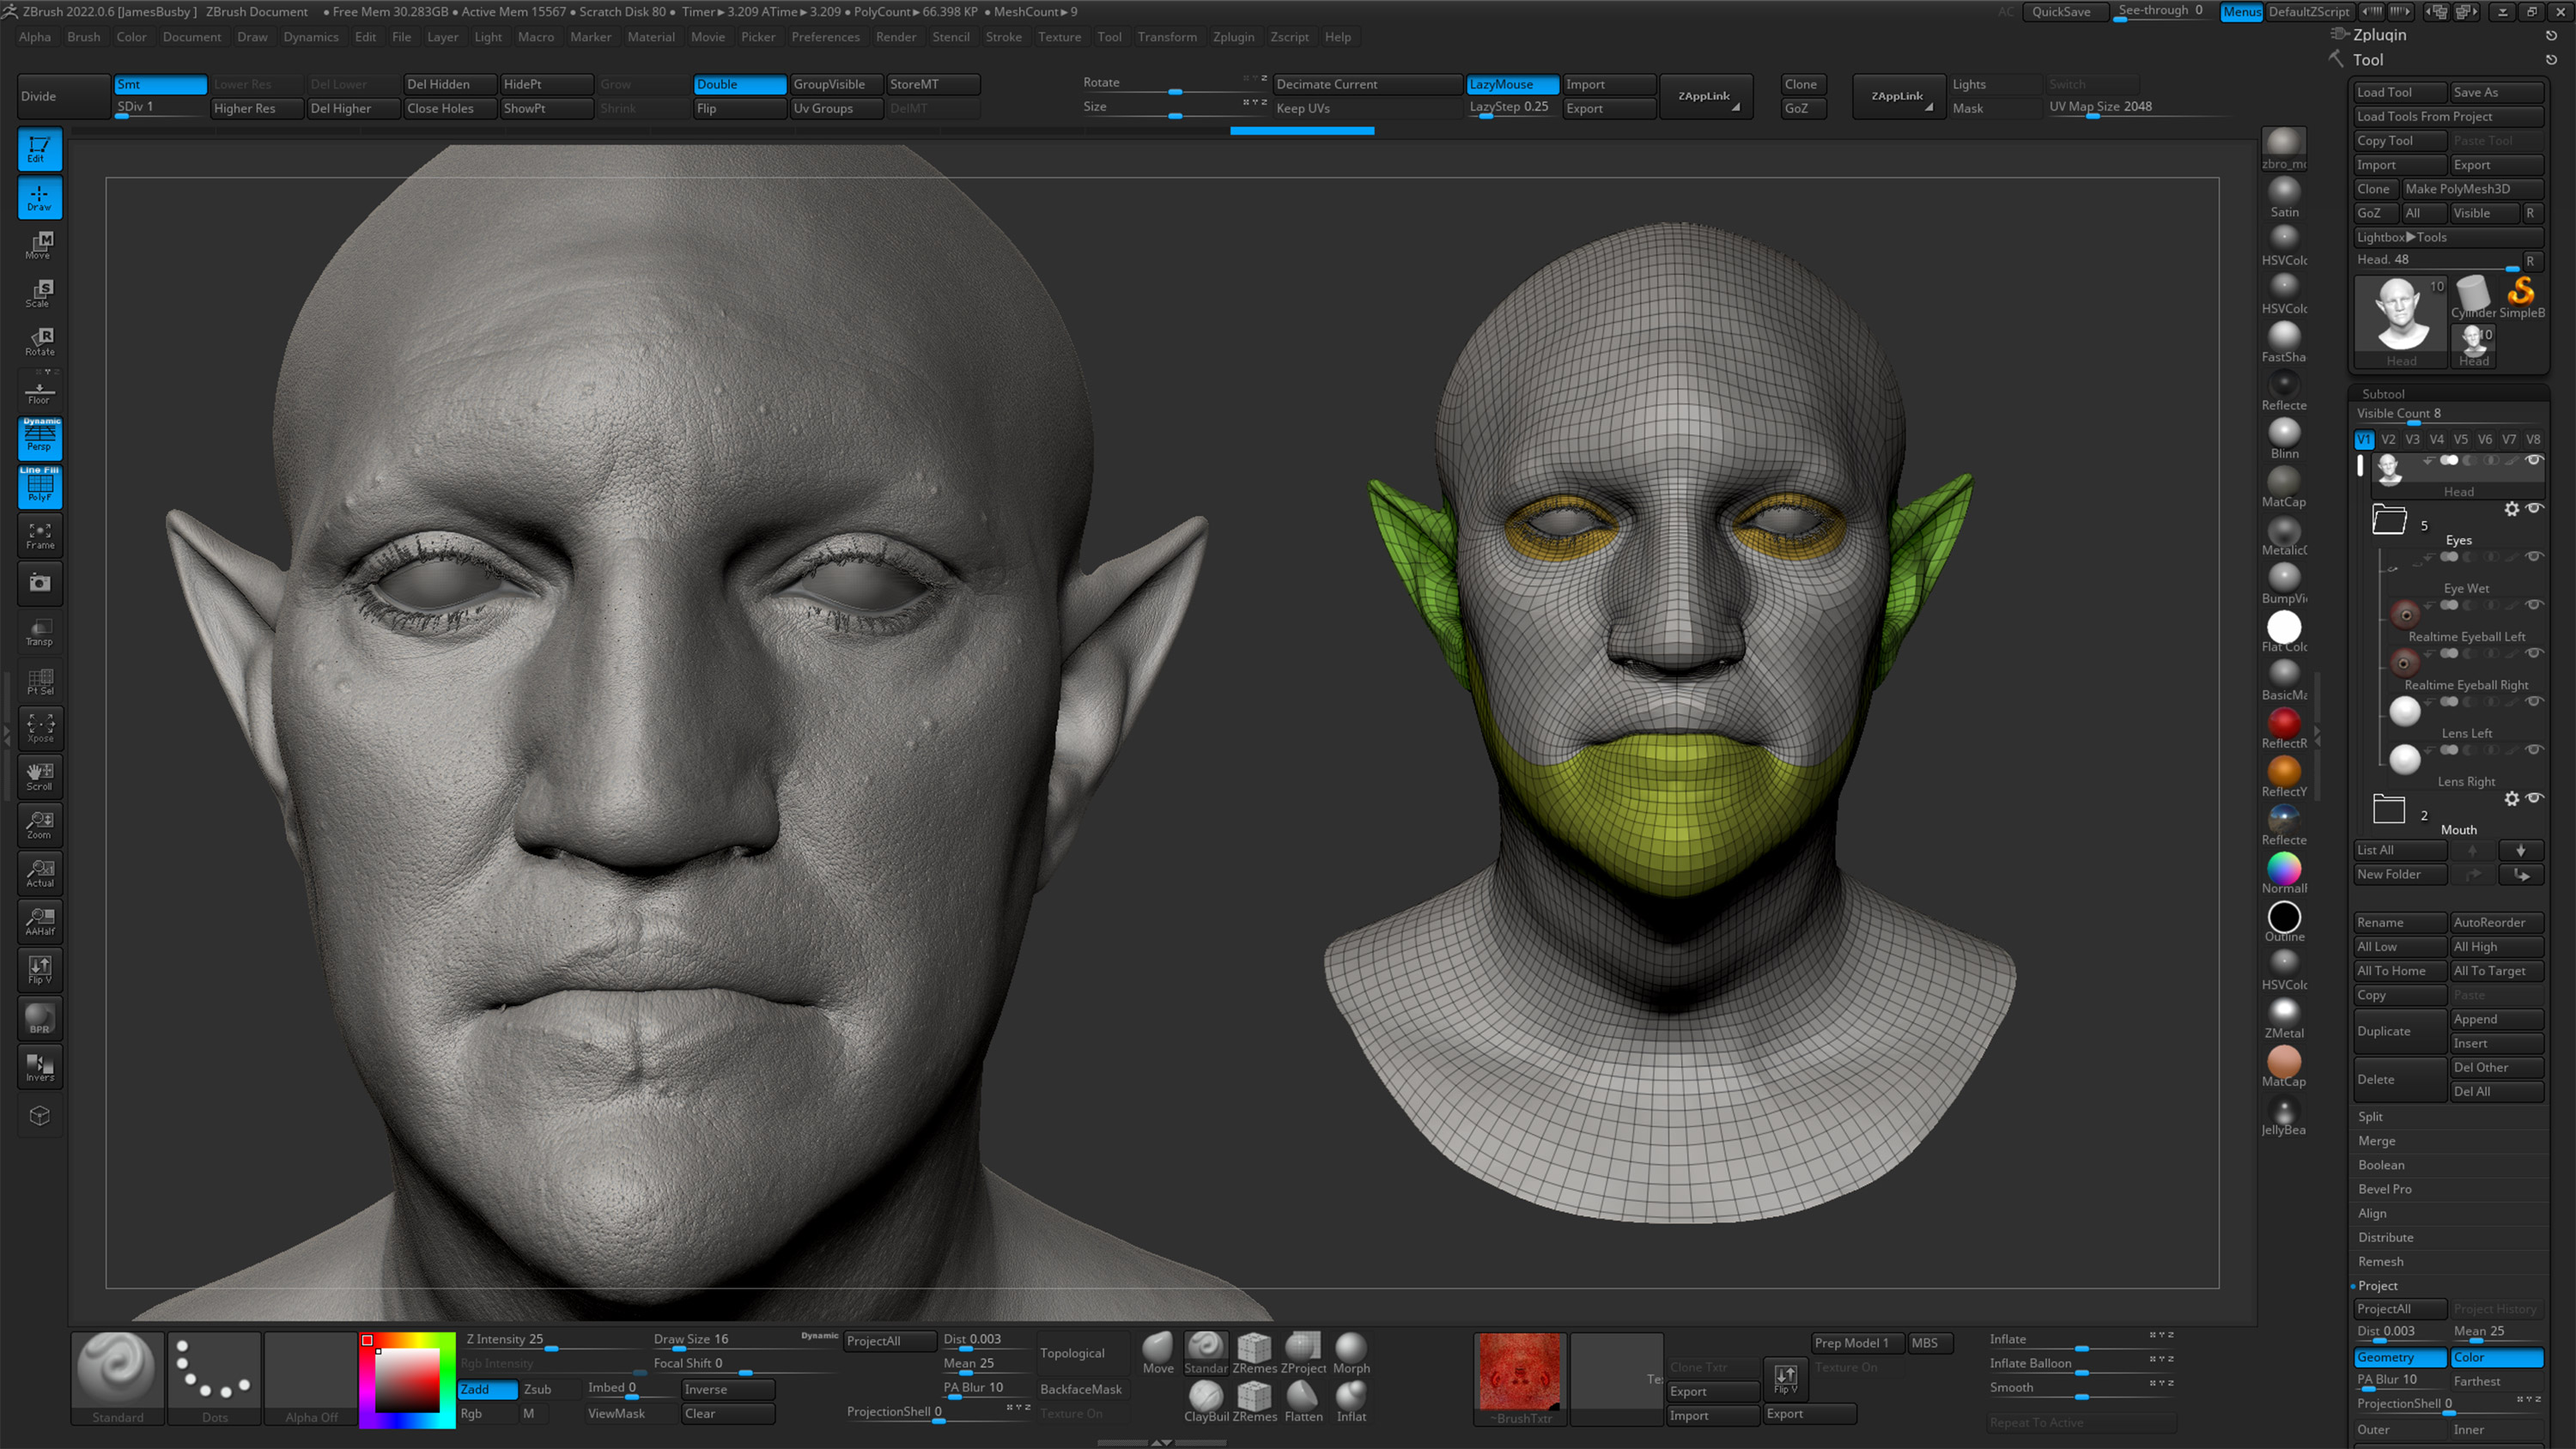Viewport: 2576px width, 1449px height.
Task: Click the BPR render icon
Action: point(40,1018)
